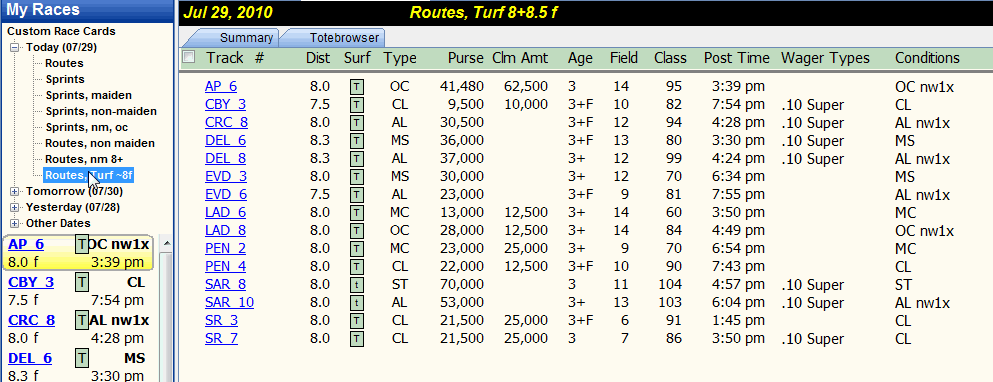This screenshot has height=382, width=993.
Task: Select Routes, nm 8+ race card
Action: coord(84,159)
